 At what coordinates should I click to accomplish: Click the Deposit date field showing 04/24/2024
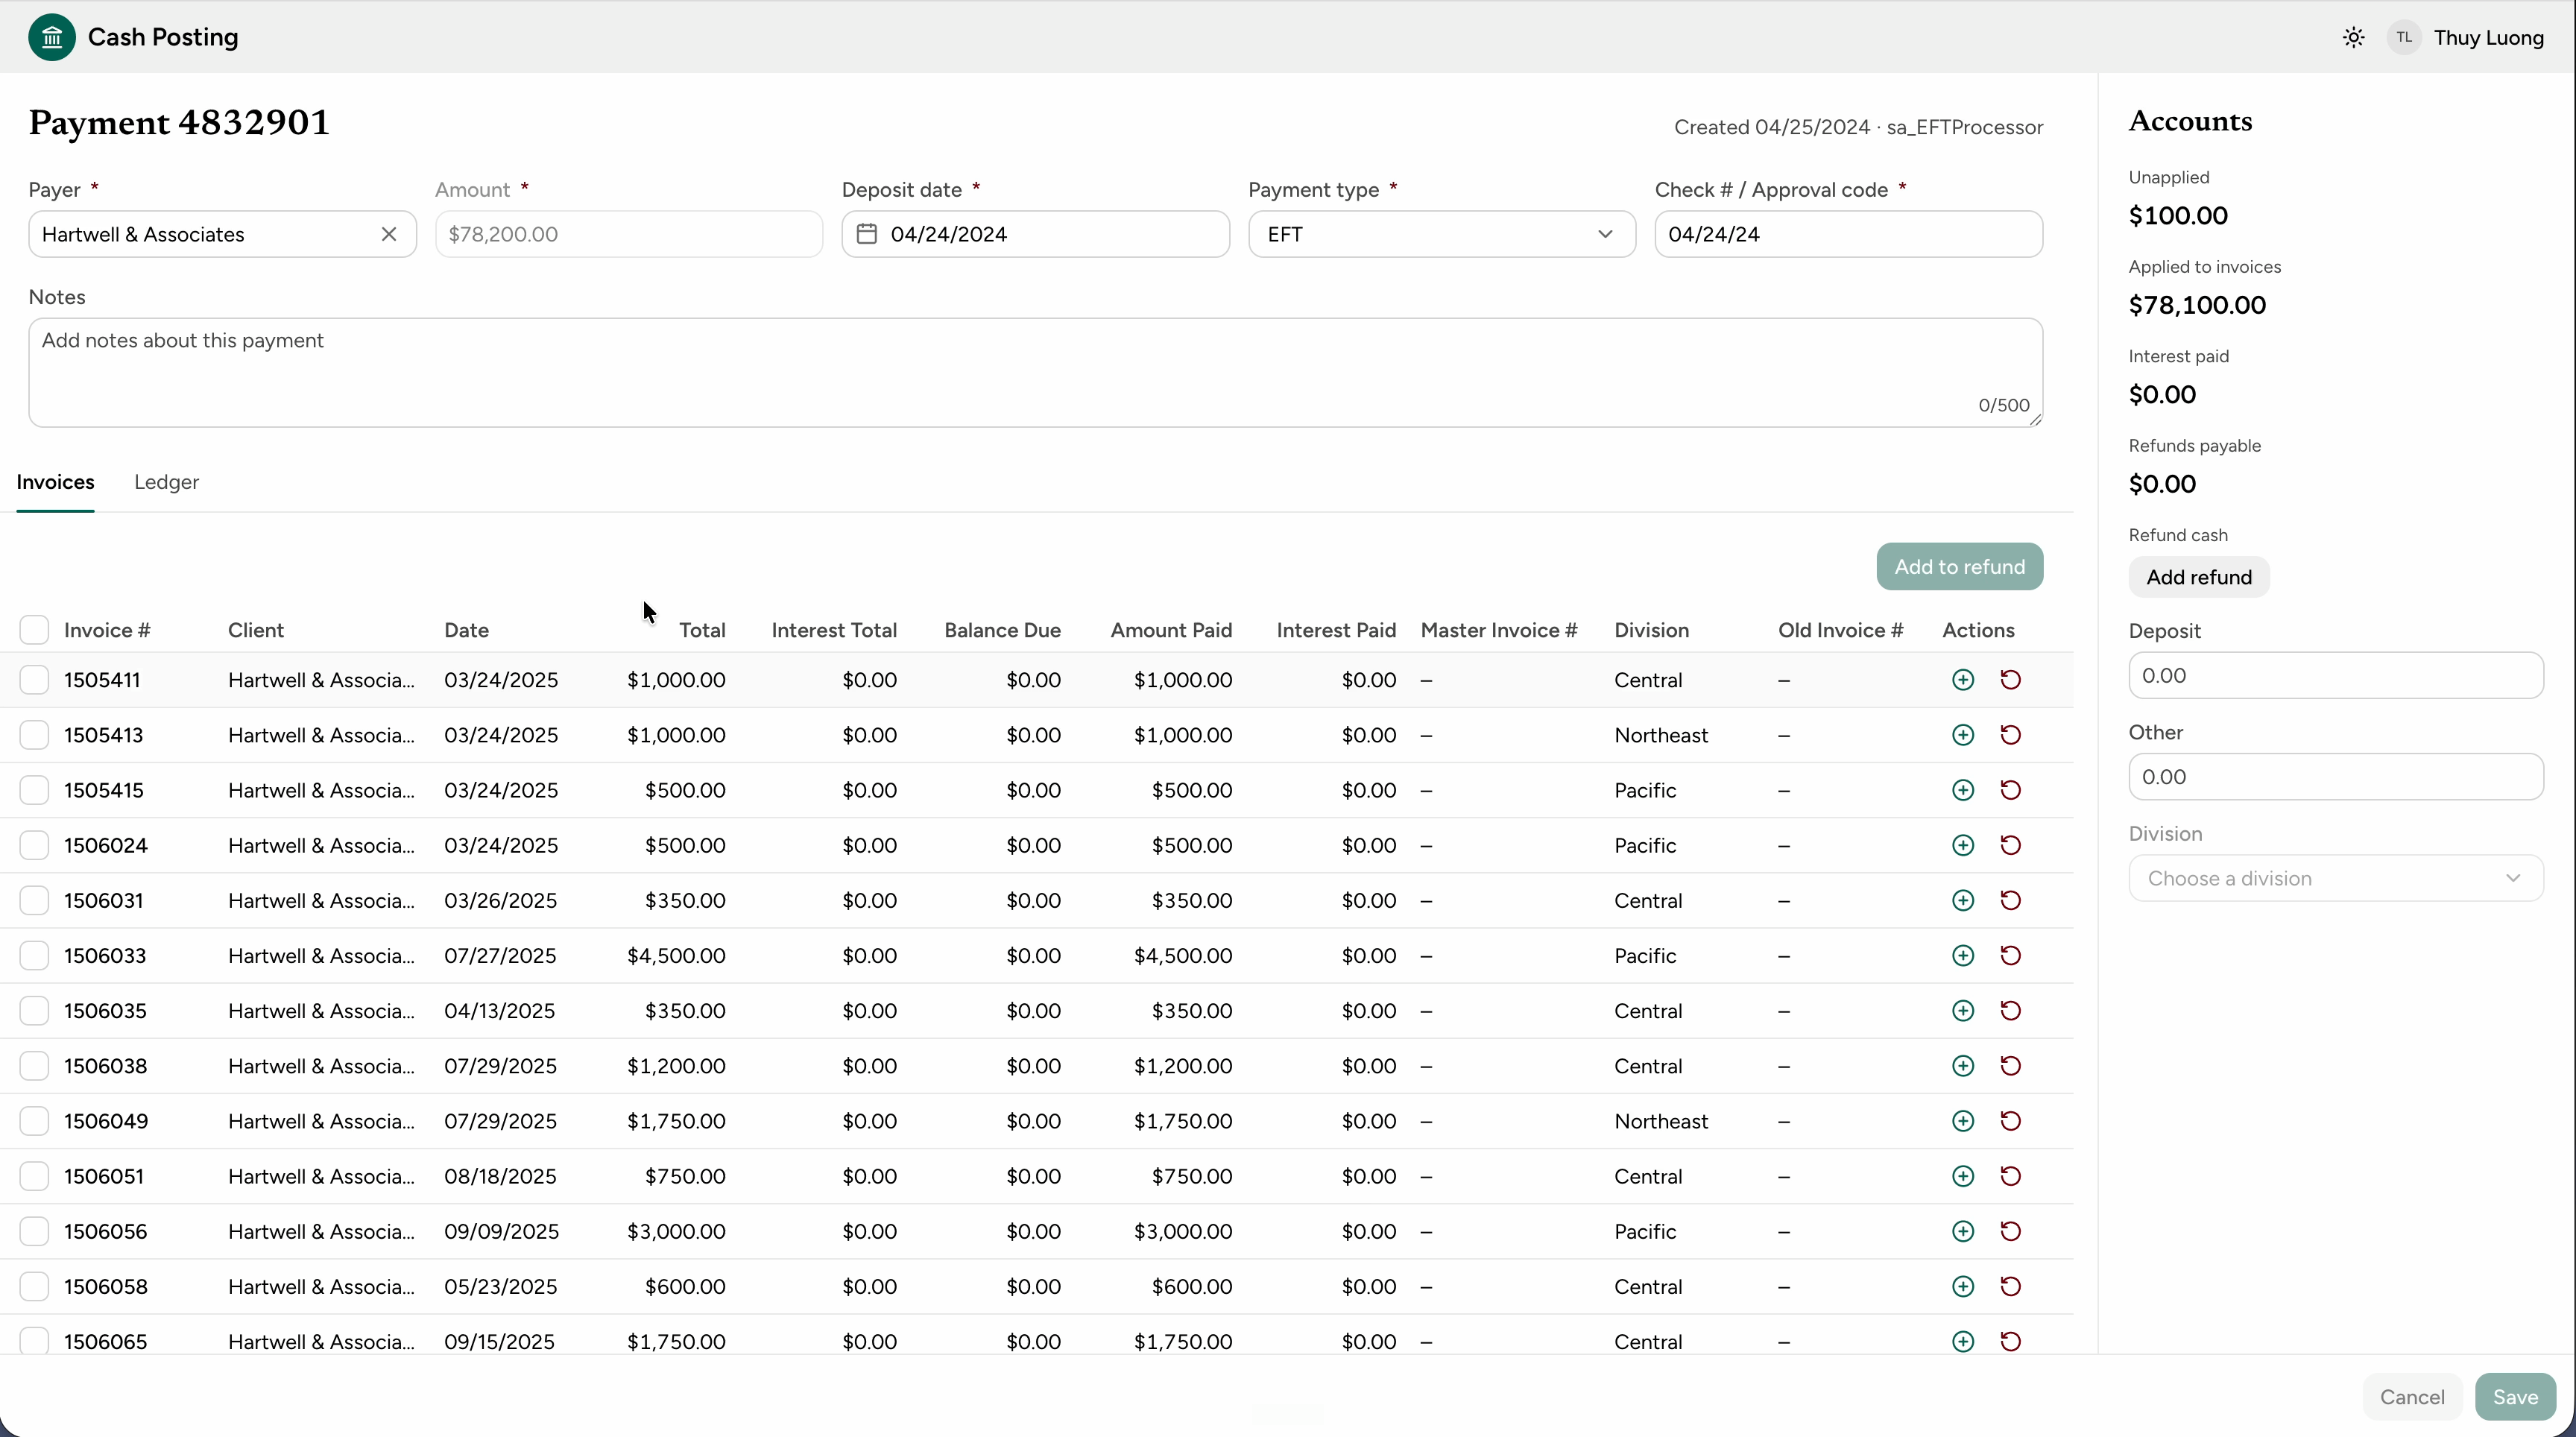[1035, 234]
